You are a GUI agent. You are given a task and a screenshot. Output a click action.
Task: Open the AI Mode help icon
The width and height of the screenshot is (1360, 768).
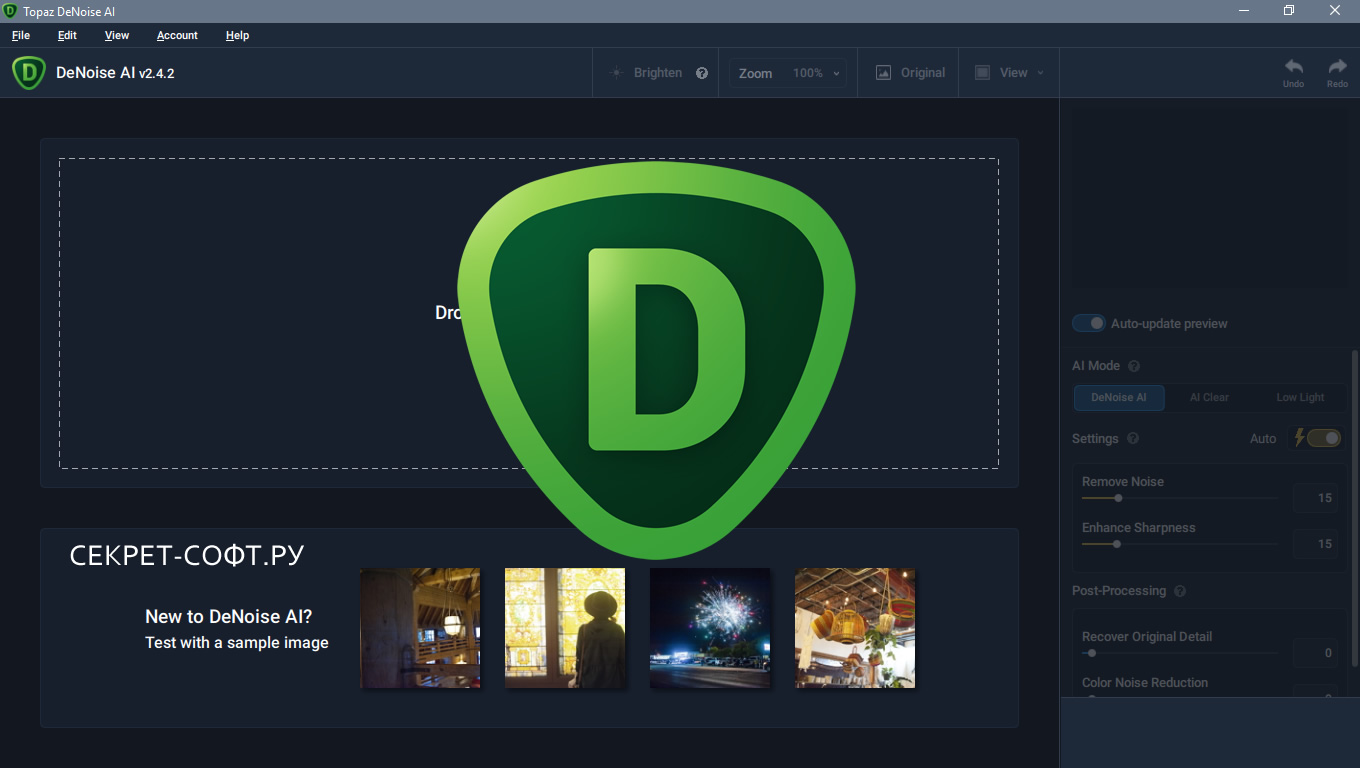pos(1134,366)
